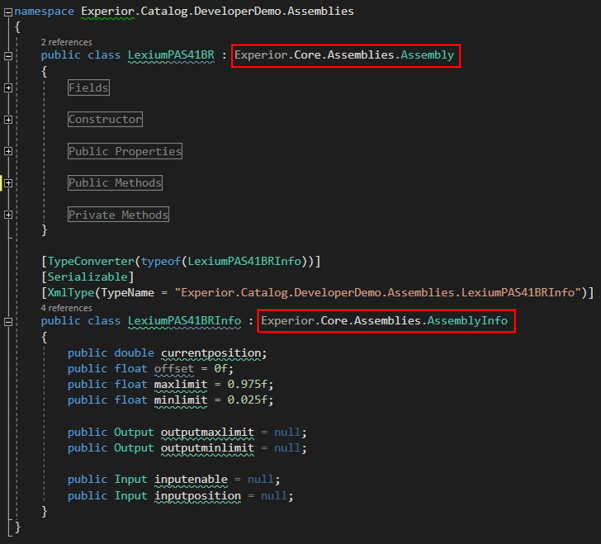Screen dimensions: 601x544
Task: Click the collapsed 'Constructor' region label
Action: 105,119
